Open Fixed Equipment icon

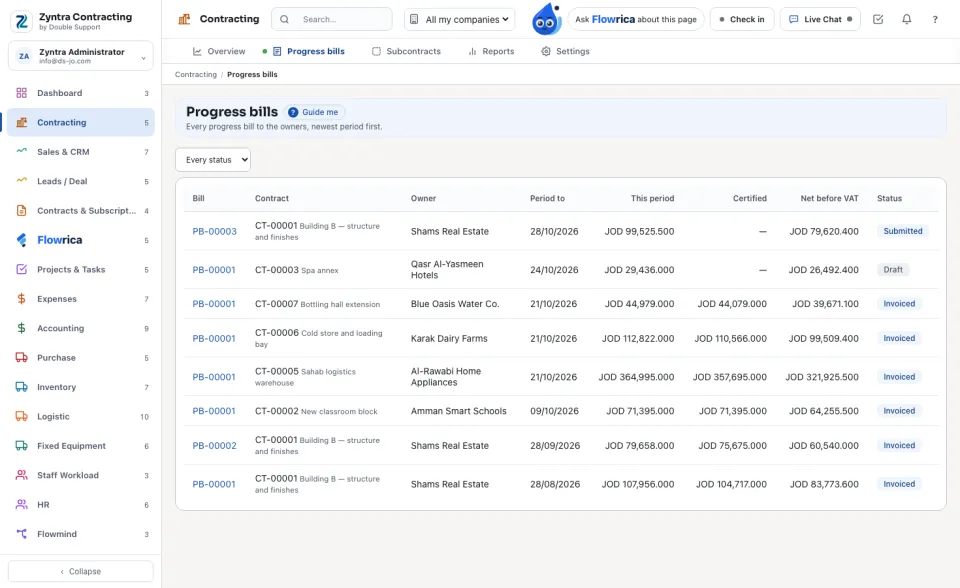[x=21, y=446]
